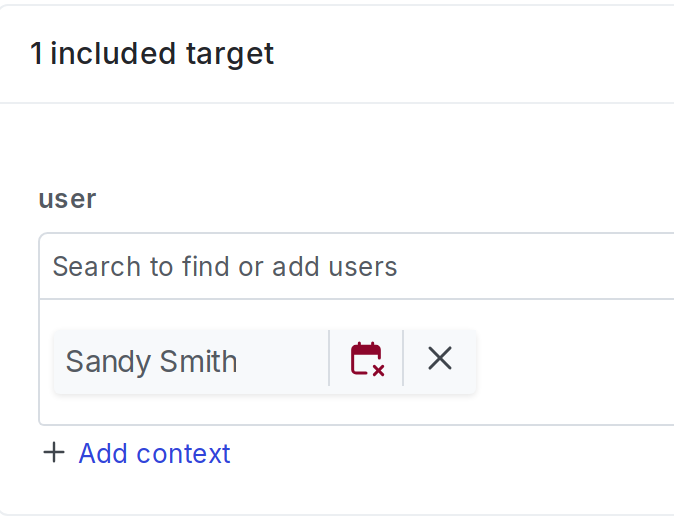Click the placeholder text in the users search box

click(225, 266)
